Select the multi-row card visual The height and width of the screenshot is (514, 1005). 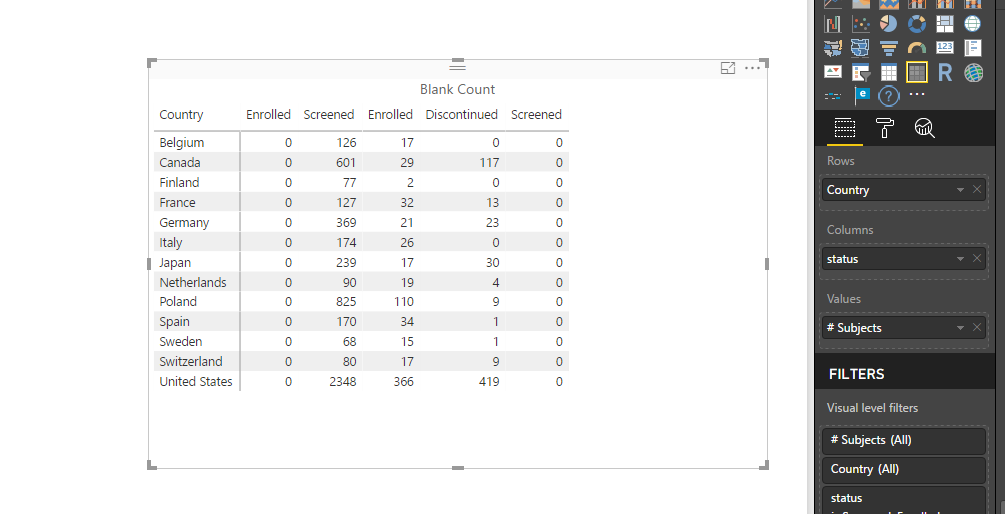click(x=973, y=48)
